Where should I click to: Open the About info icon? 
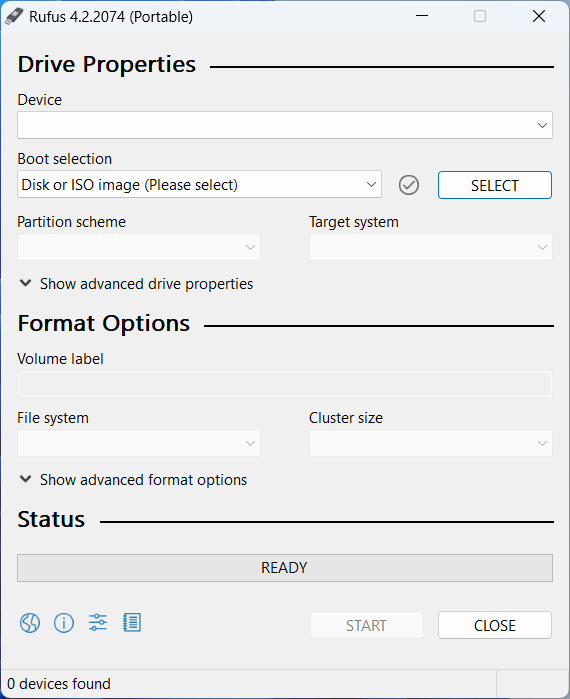click(64, 623)
